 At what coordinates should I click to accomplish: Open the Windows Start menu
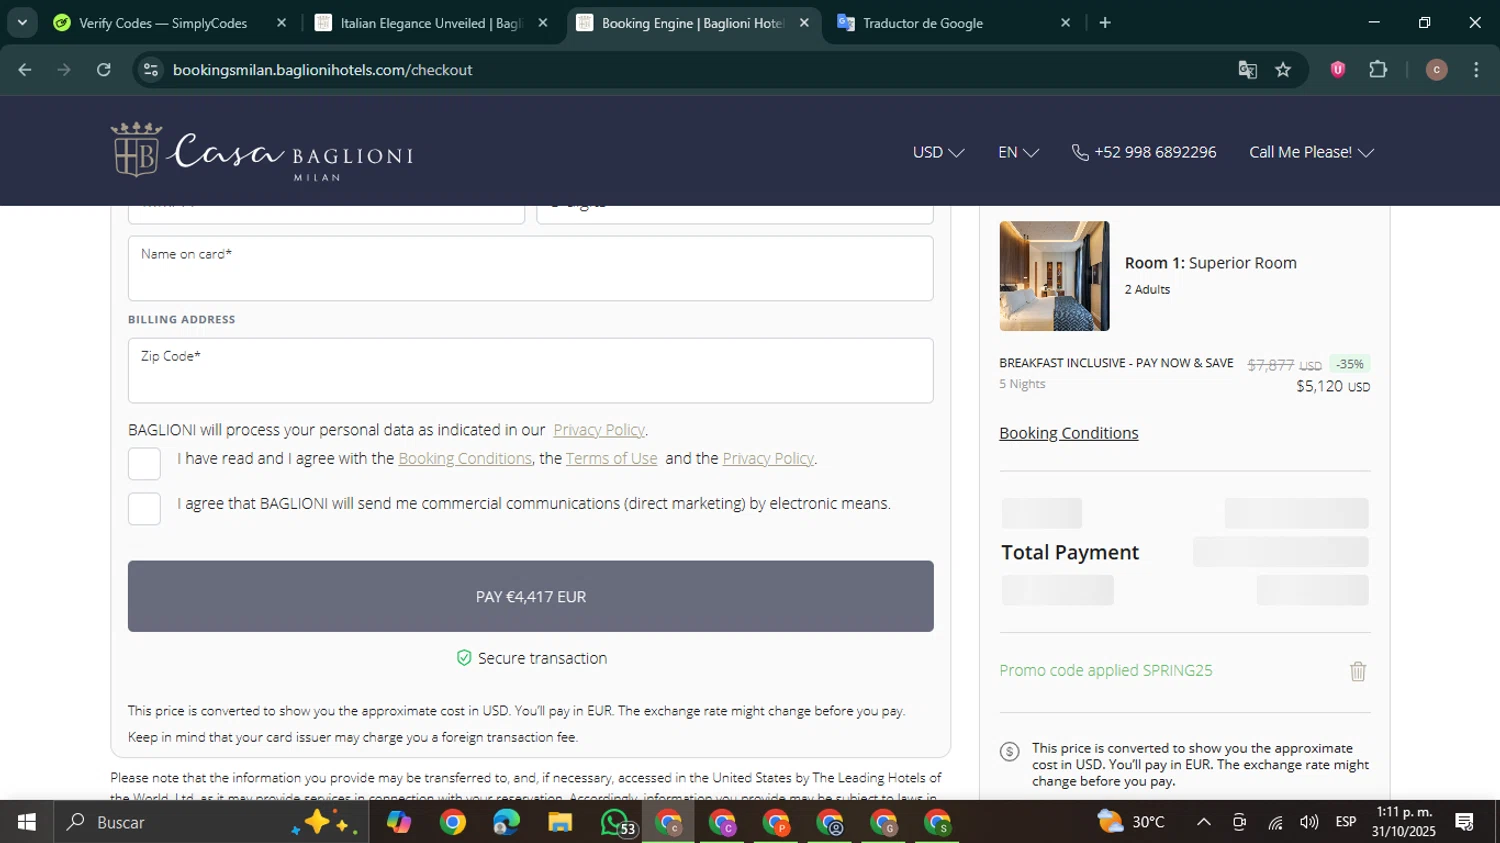point(27,822)
